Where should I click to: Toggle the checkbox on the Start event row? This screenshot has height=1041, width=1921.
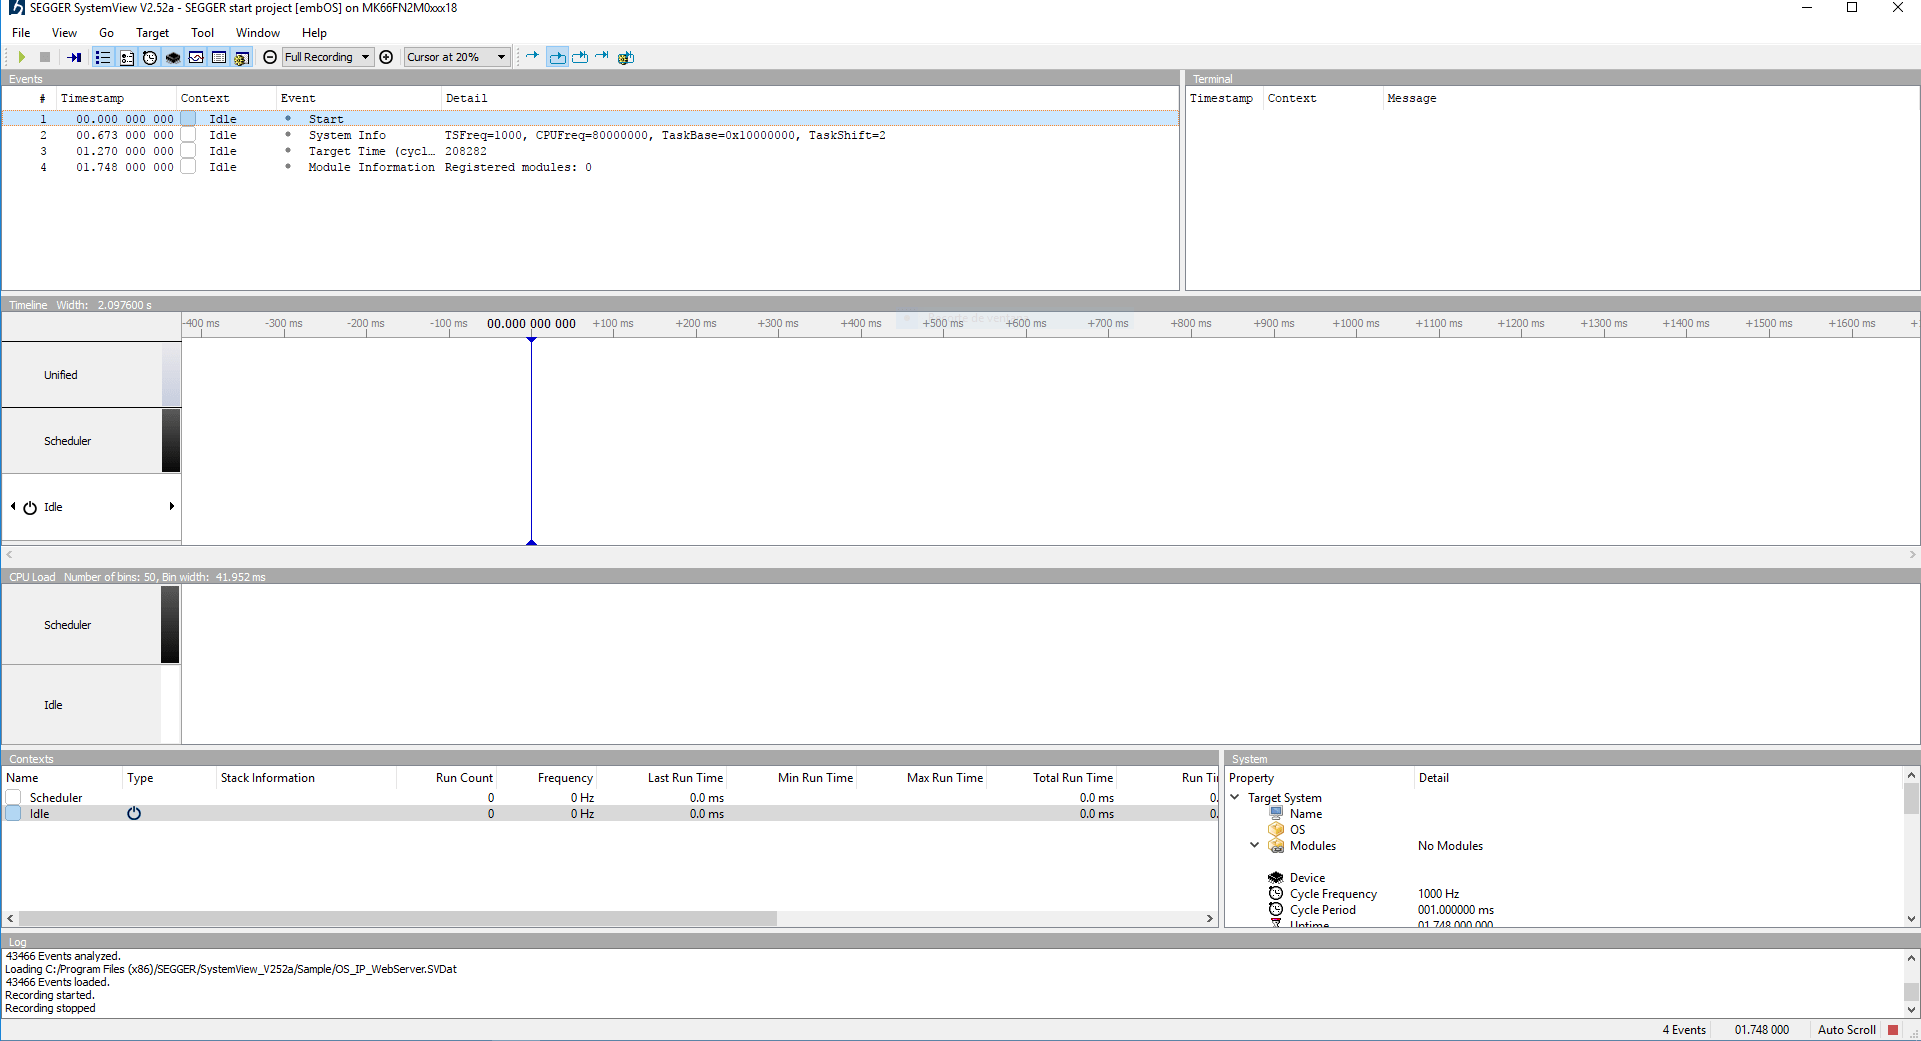pos(188,119)
